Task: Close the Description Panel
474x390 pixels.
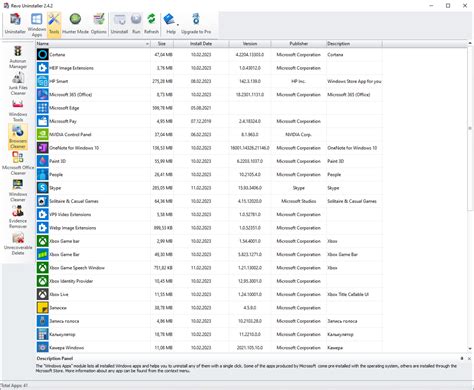Action: [x=469, y=359]
